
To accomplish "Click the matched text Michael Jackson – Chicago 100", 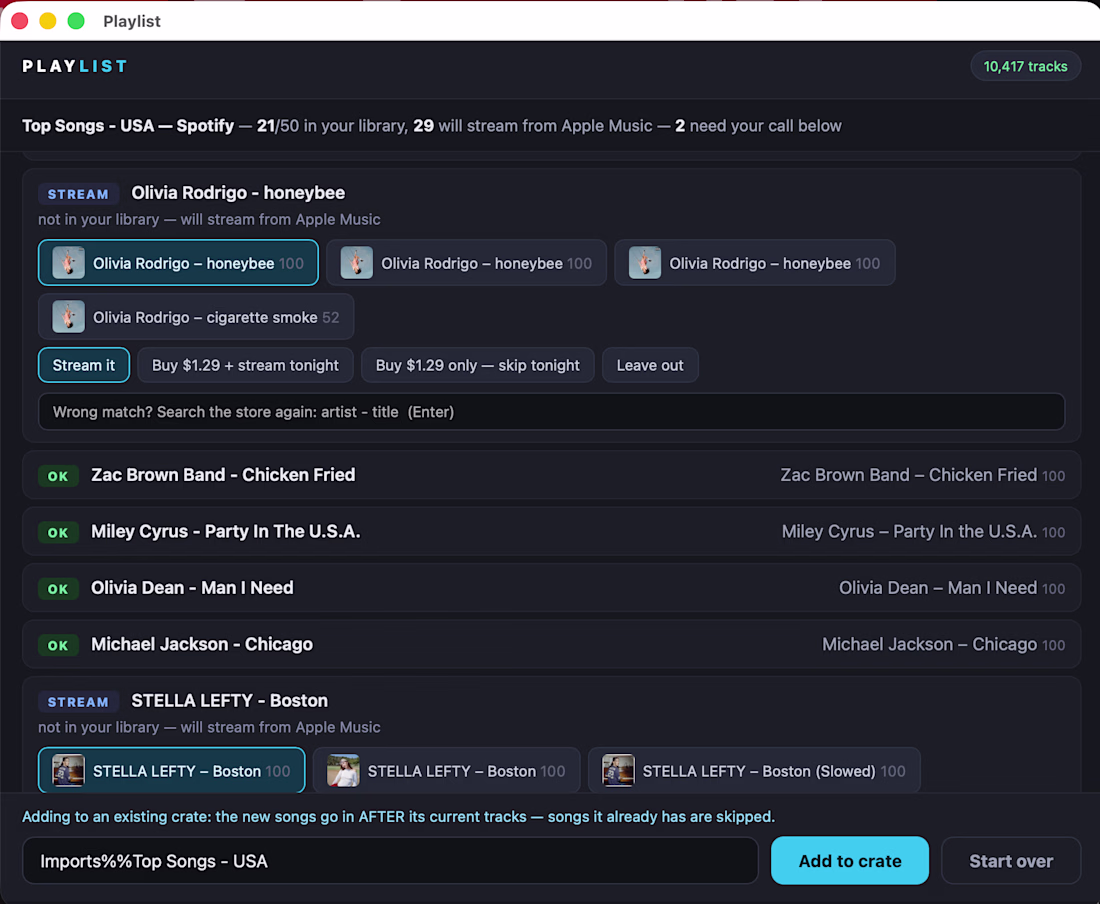I will (943, 645).
